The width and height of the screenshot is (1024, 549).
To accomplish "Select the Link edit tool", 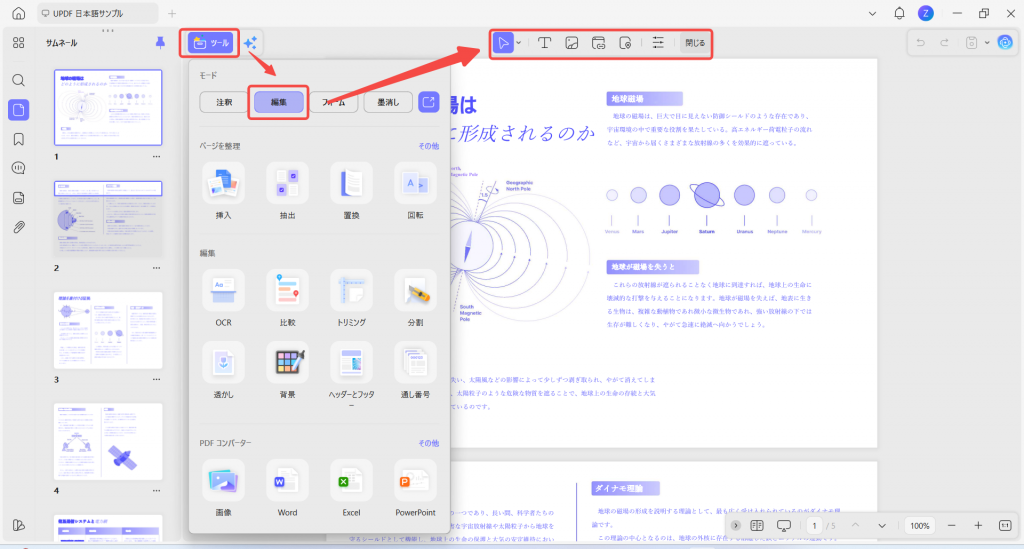I will point(598,43).
